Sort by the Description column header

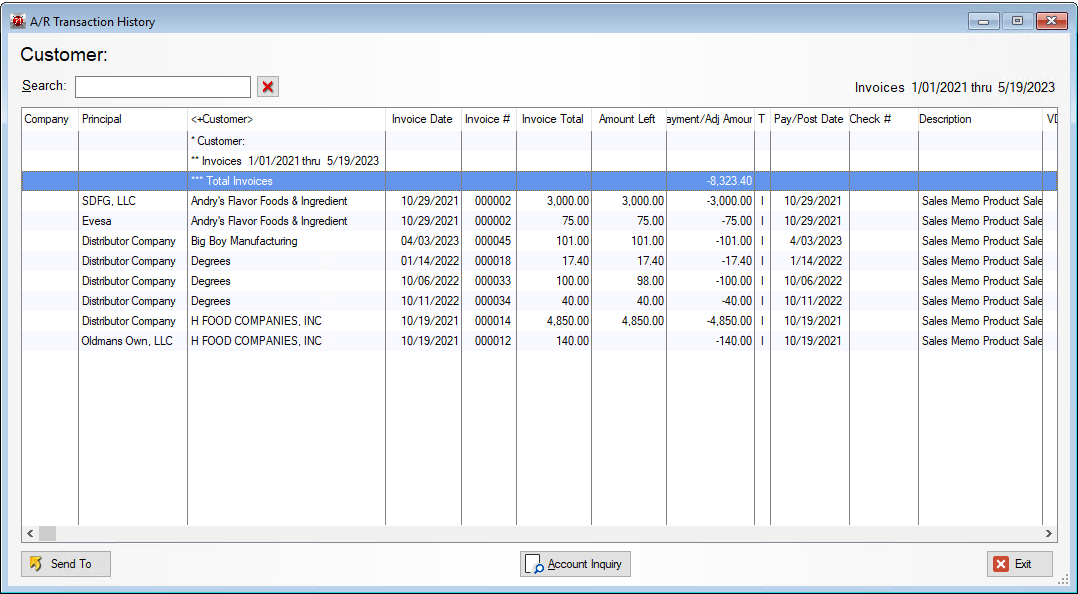[980, 119]
